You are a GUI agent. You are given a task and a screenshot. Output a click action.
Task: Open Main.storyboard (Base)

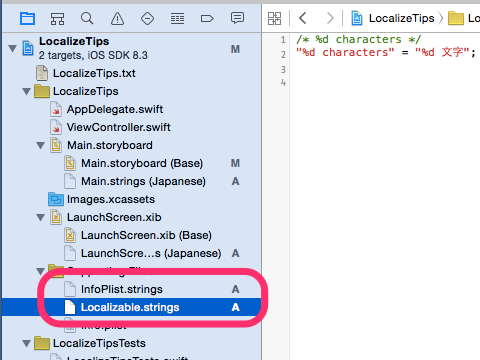[133, 163]
